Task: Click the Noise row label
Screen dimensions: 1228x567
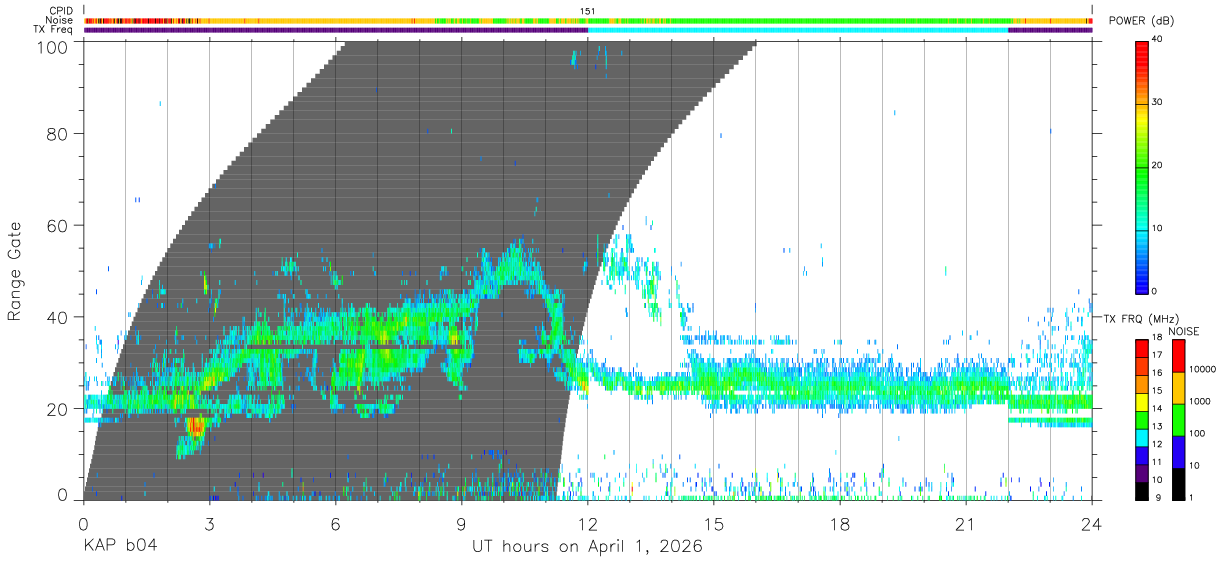Action: click(x=59, y=20)
